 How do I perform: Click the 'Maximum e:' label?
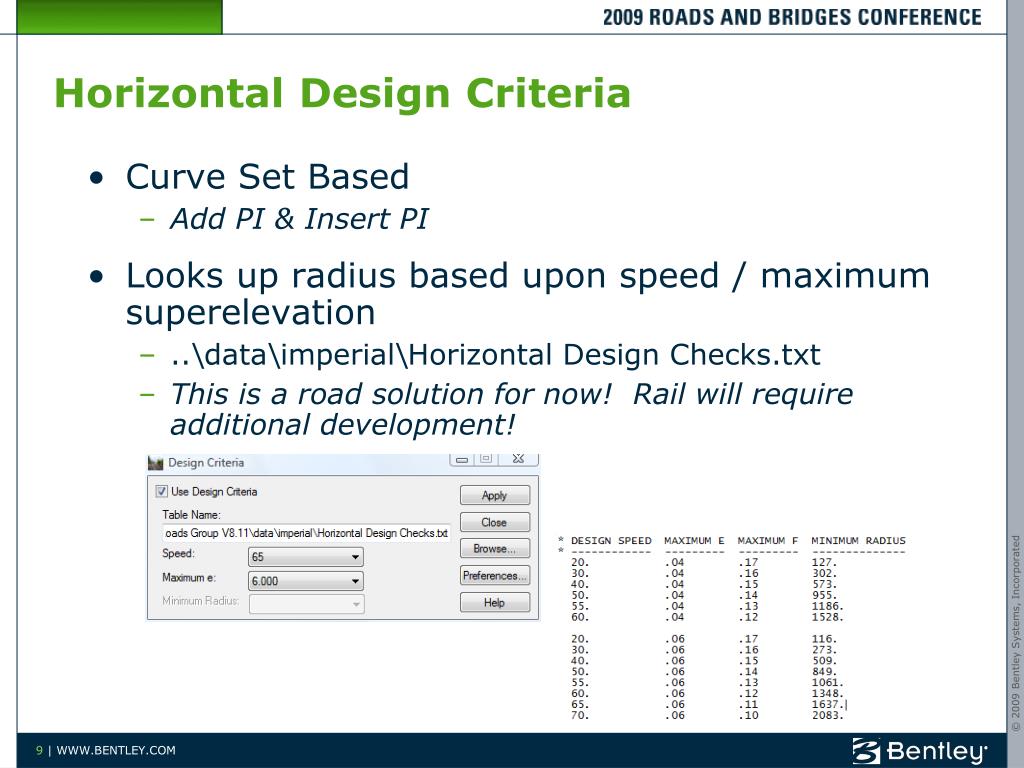pyautogui.click(x=189, y=577)
